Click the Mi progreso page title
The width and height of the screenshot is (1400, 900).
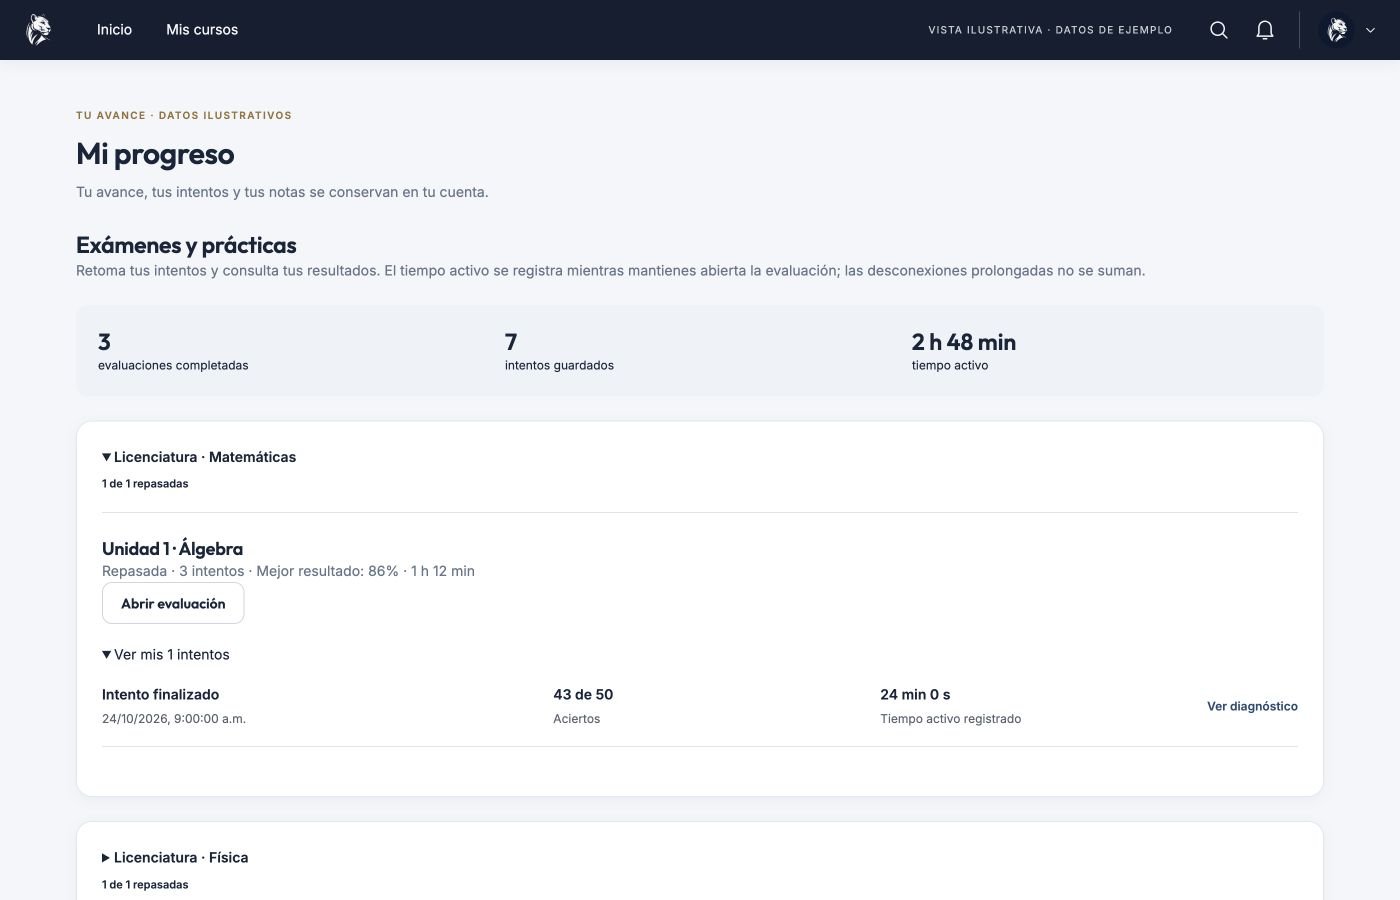[155, 154]
